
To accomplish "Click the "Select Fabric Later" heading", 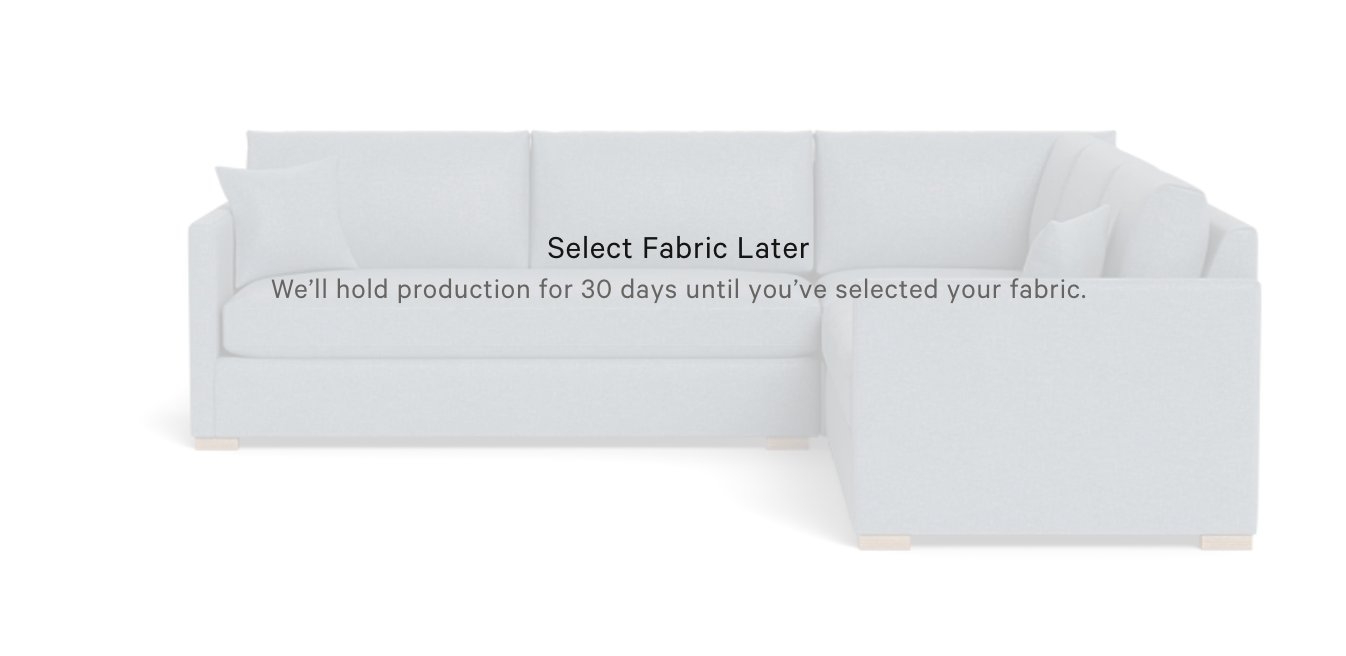I will point(678,247).
